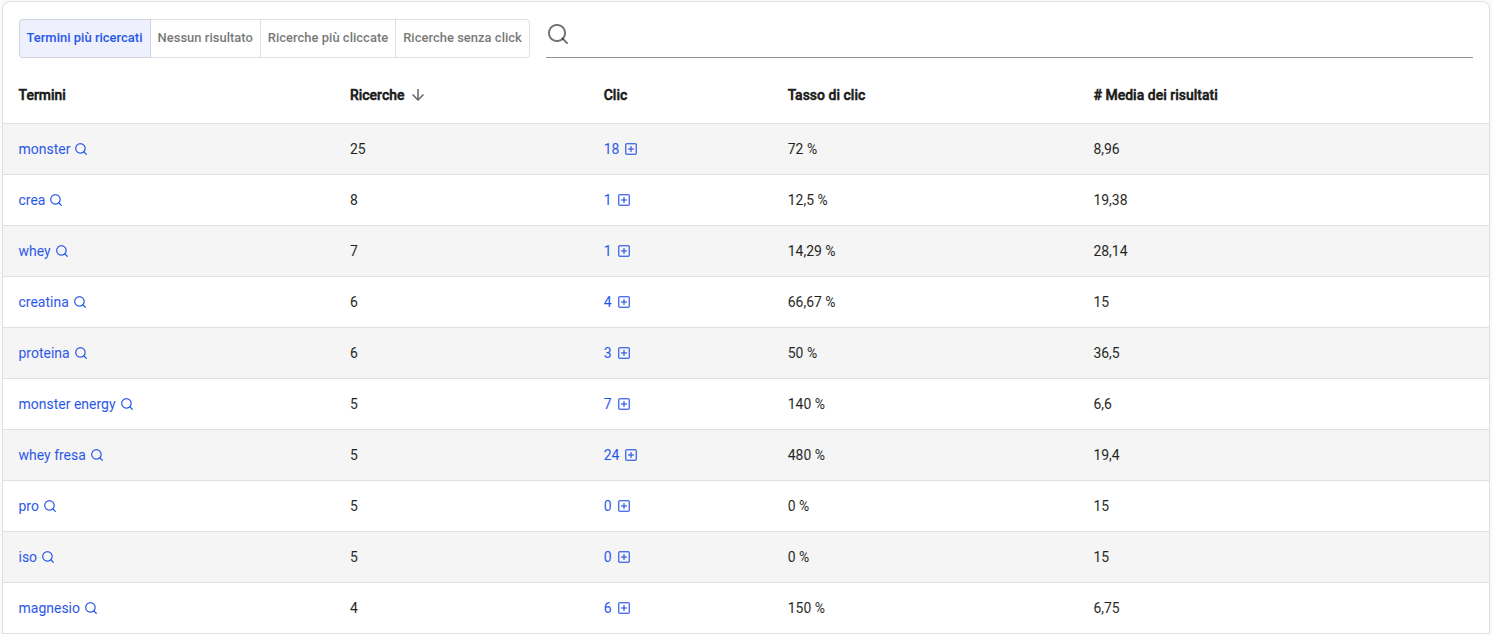Click the search icon in the search bar
1492x634 pixels.
(x=558, y=35)
